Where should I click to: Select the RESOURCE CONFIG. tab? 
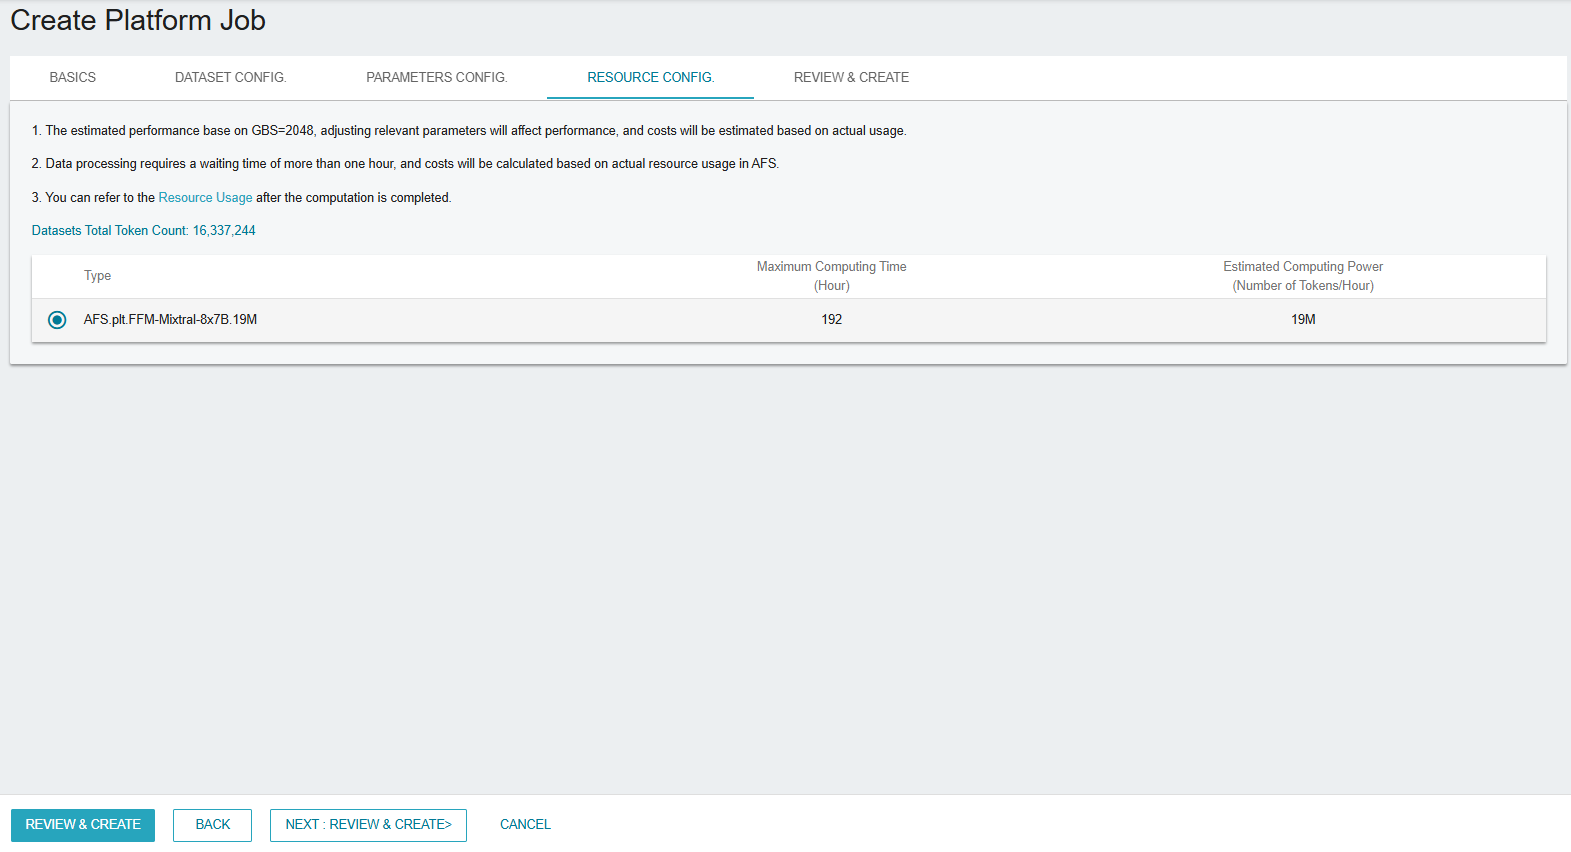(651, 77)
